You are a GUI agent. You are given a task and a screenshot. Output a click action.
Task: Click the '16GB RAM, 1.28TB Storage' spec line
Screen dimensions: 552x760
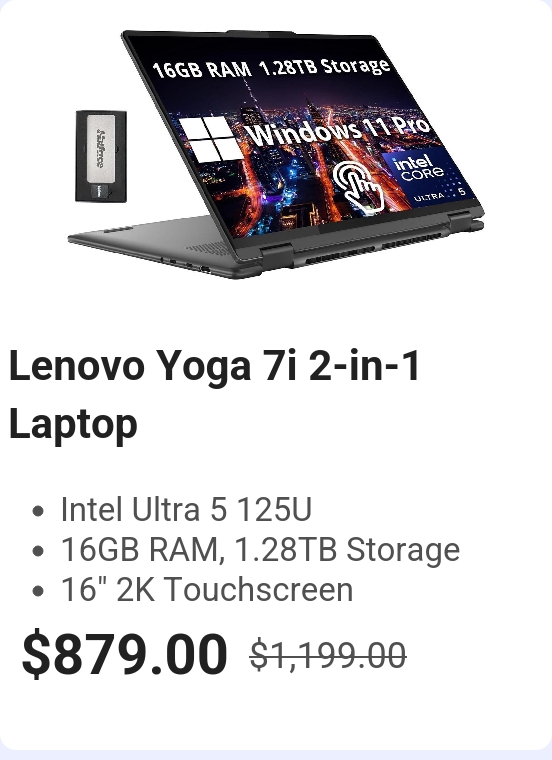260,550
